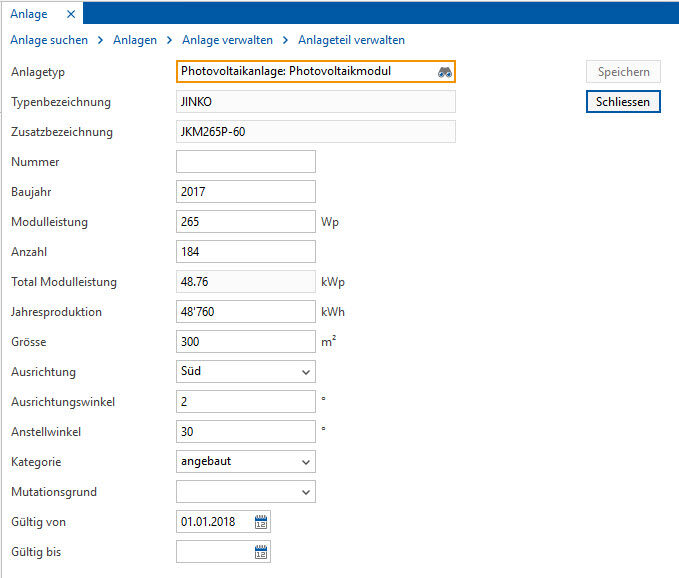679x578 pixels.
Task: Focus the Ausrichtungswinkel field with 2
Action: tap(246, 402)
